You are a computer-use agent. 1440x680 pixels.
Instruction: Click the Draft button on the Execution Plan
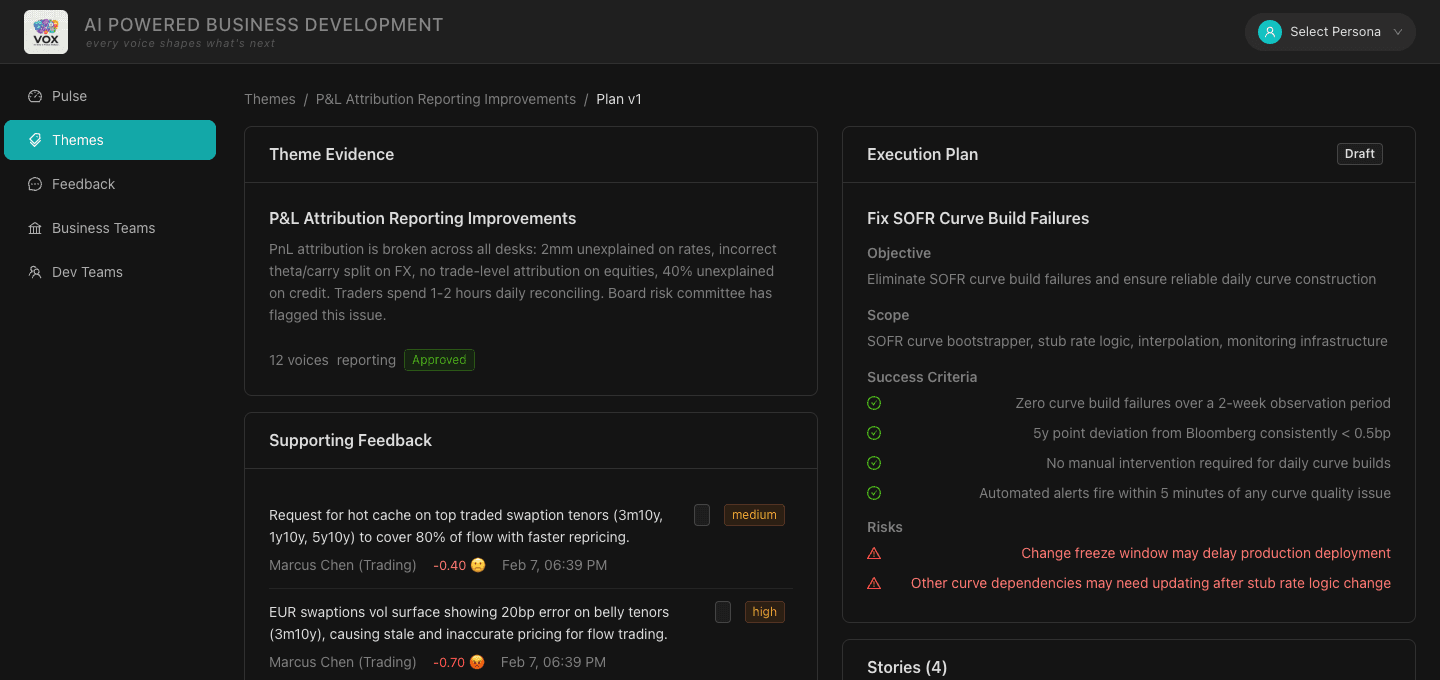[x=1359, y=153]
